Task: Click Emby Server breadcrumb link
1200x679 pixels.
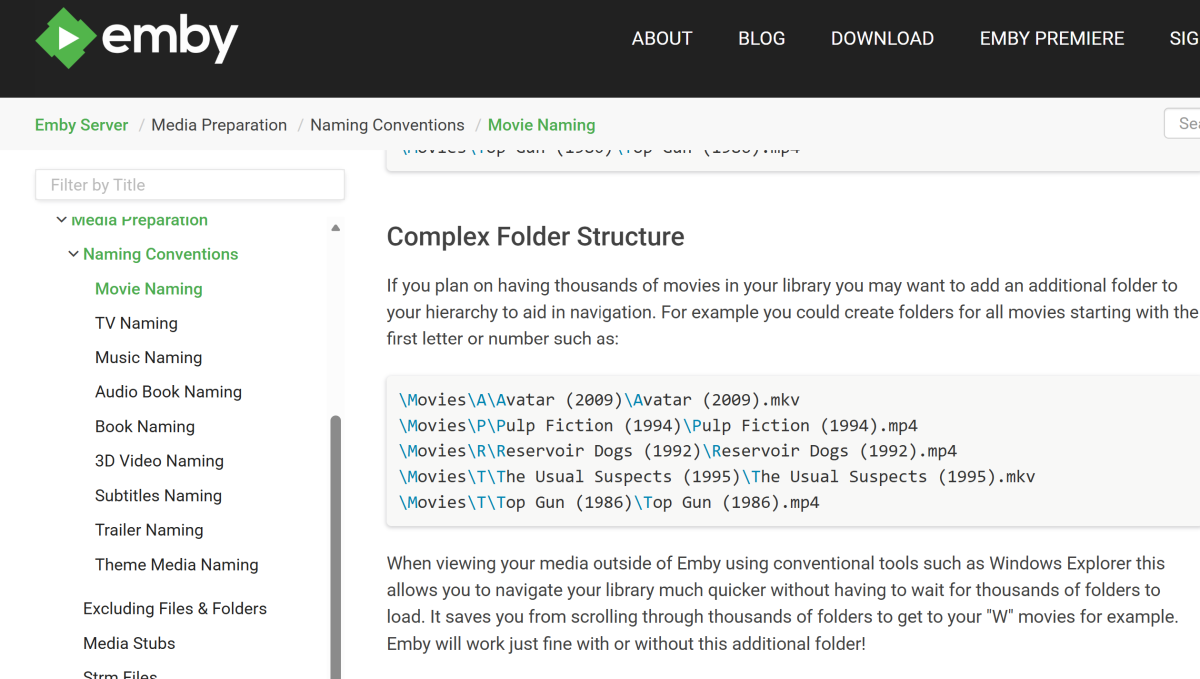Action: click(81, 125)
